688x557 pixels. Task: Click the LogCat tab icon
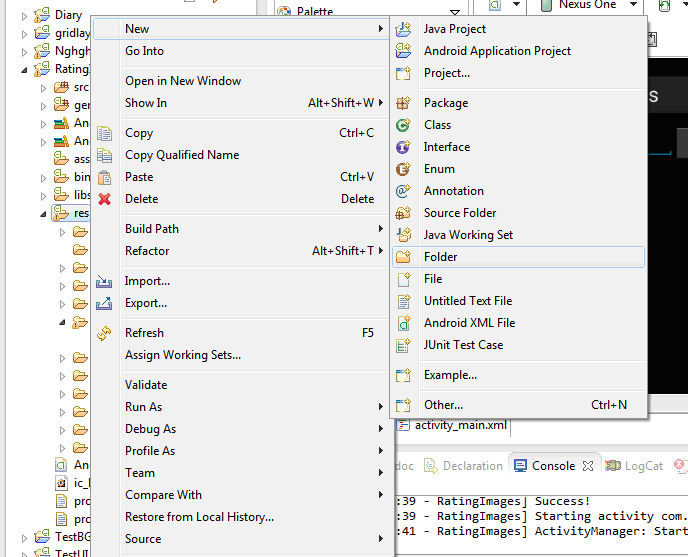[x=613, y=465]
